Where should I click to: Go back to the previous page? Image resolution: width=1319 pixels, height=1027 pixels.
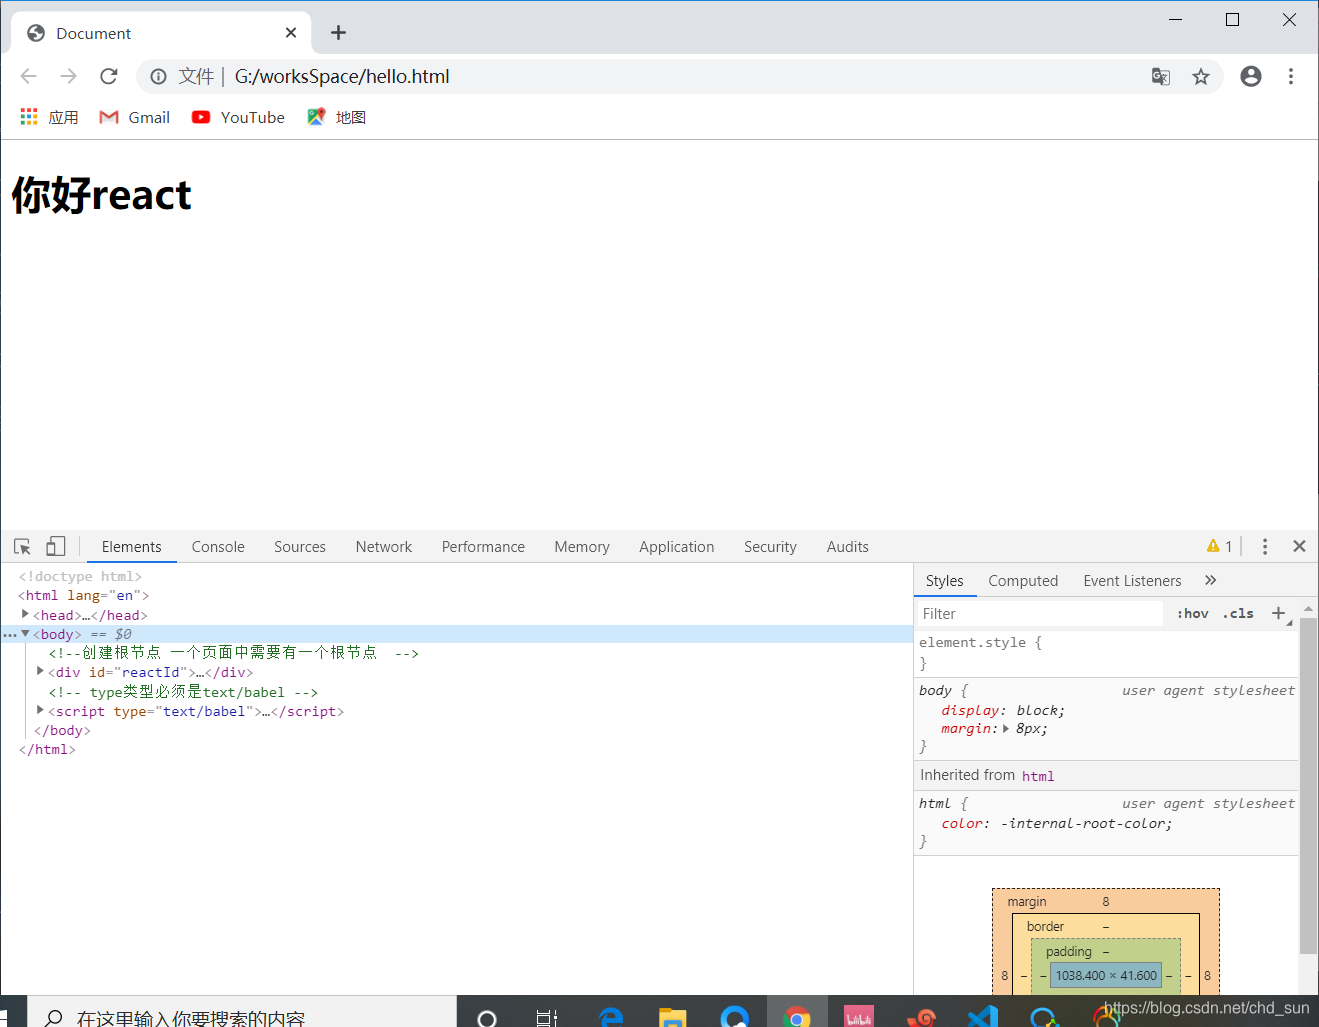pyautogui.click(x=28, y=76)
